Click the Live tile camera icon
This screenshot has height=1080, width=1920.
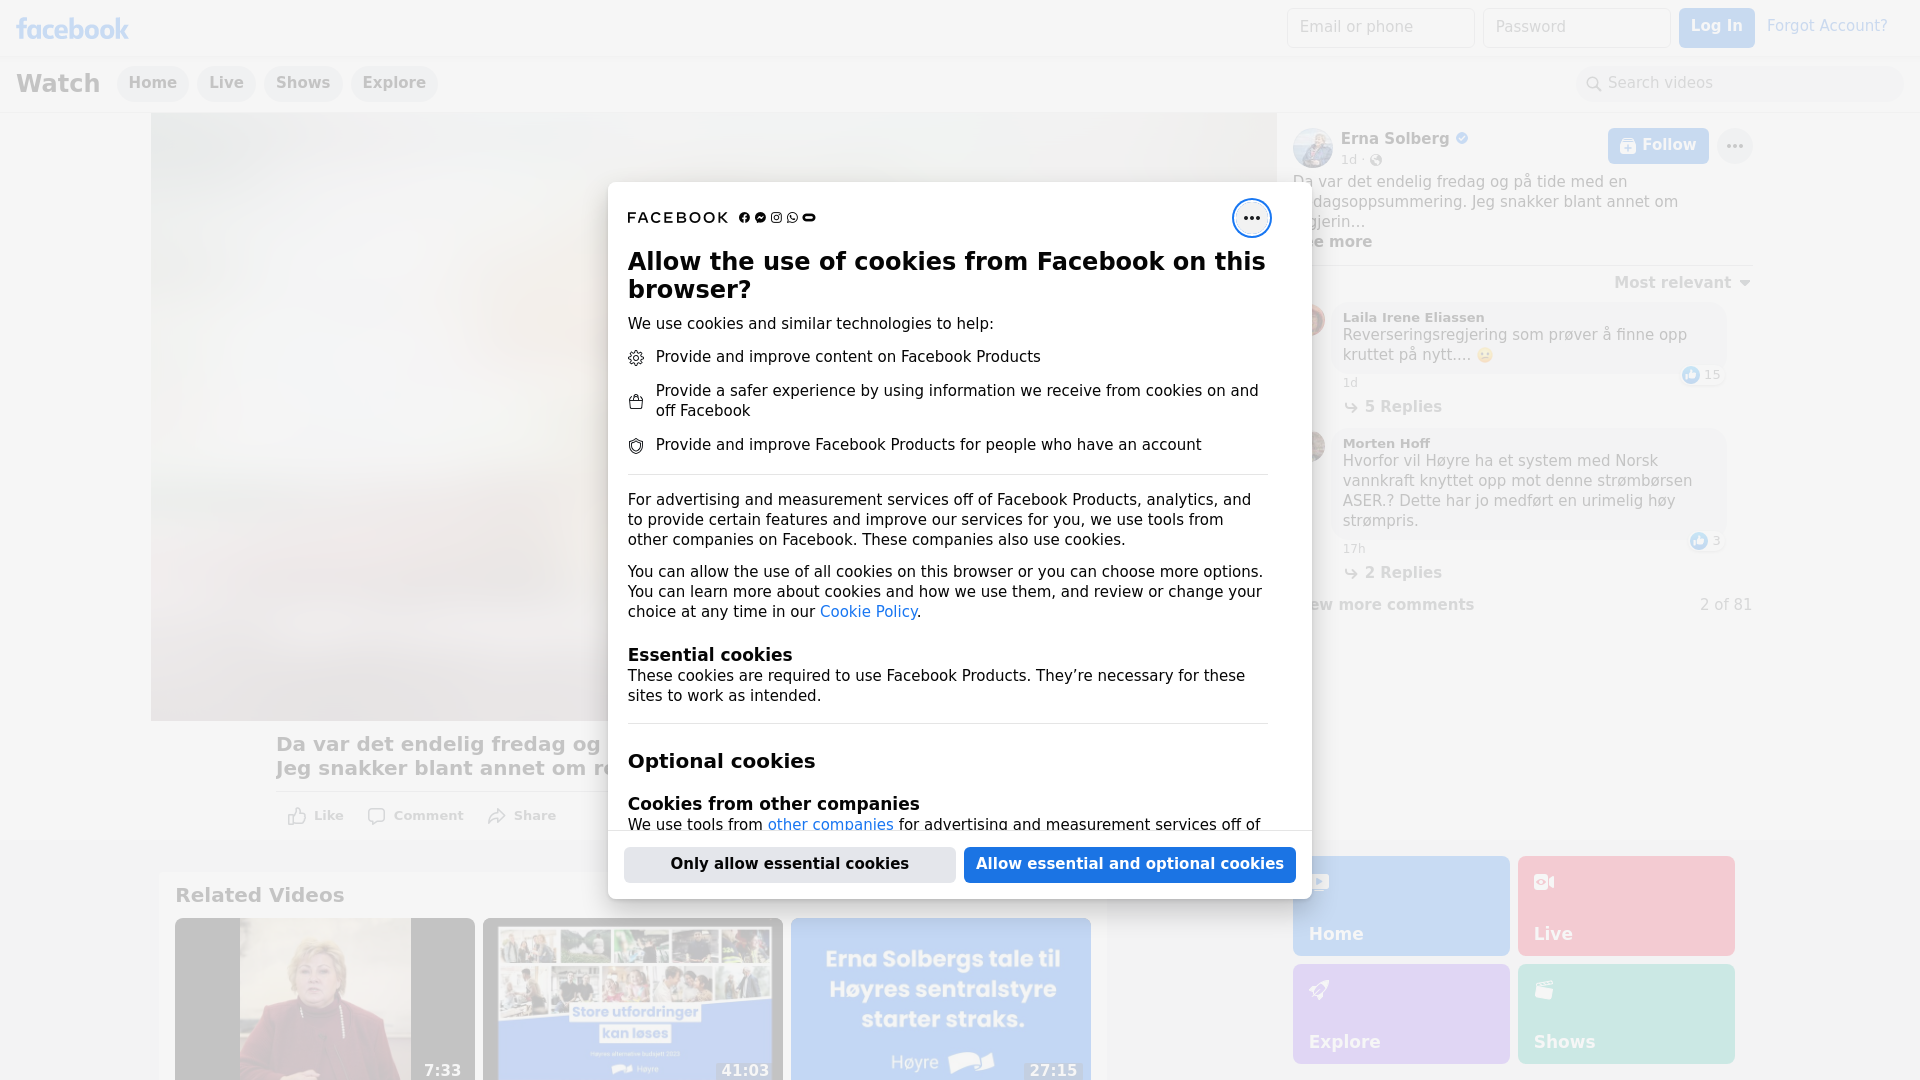tap(1544, 882)
